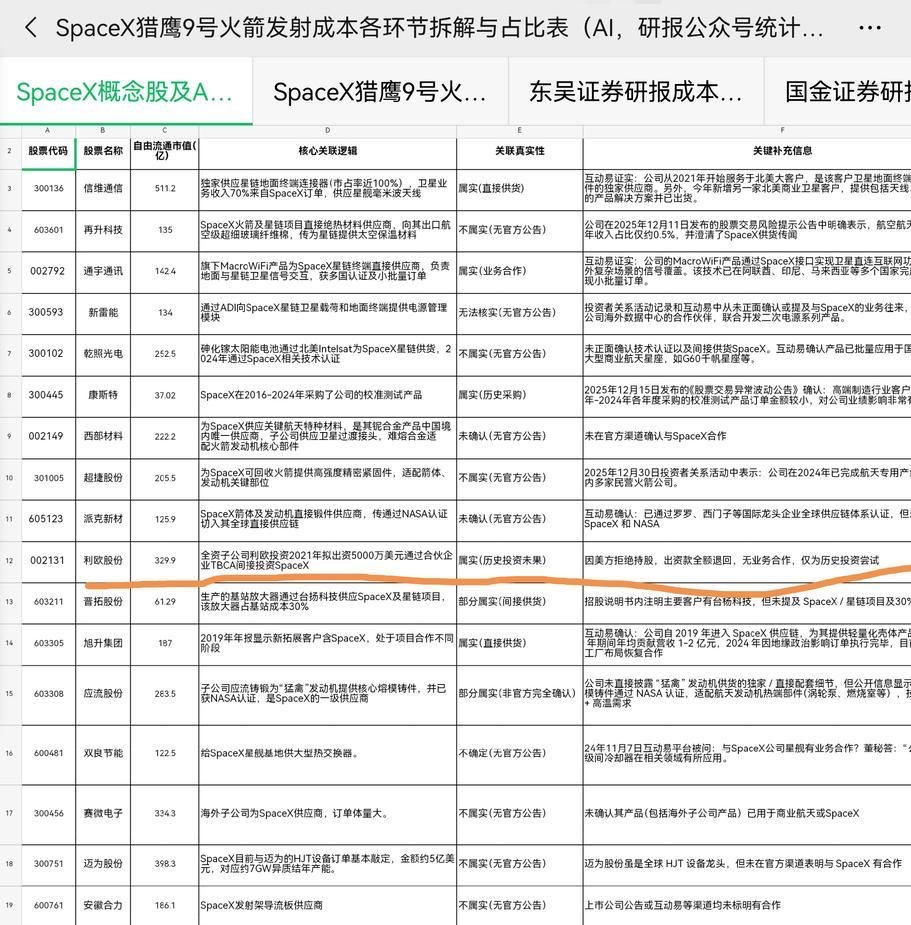Open the 国金证券研 sheet tab
Image resolution: width=911 pixels, height=925 pixels.
pos(838,91)
